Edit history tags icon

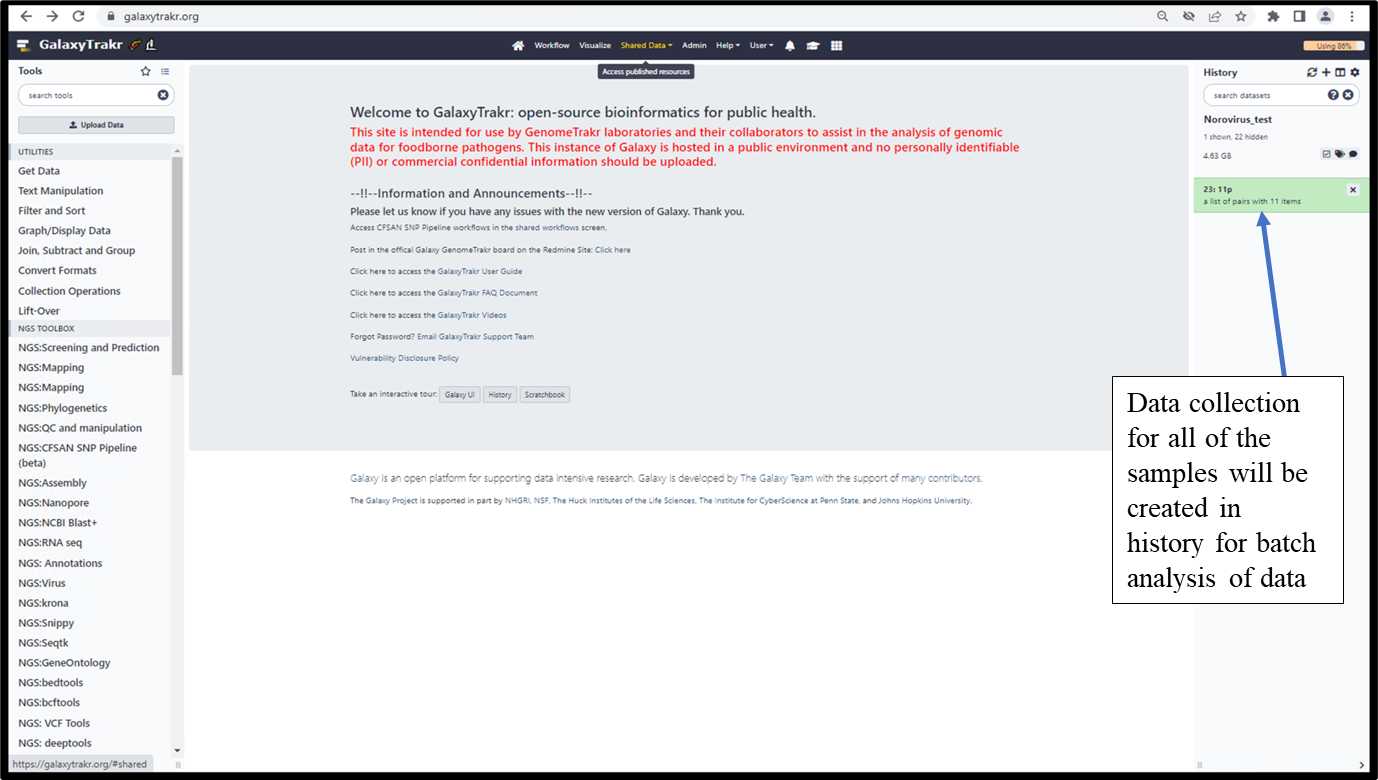[x=1340, y=154]
